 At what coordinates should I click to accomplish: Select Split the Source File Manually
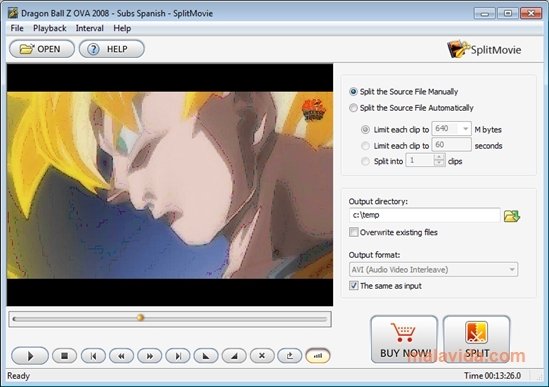click(x=404, y=92)
